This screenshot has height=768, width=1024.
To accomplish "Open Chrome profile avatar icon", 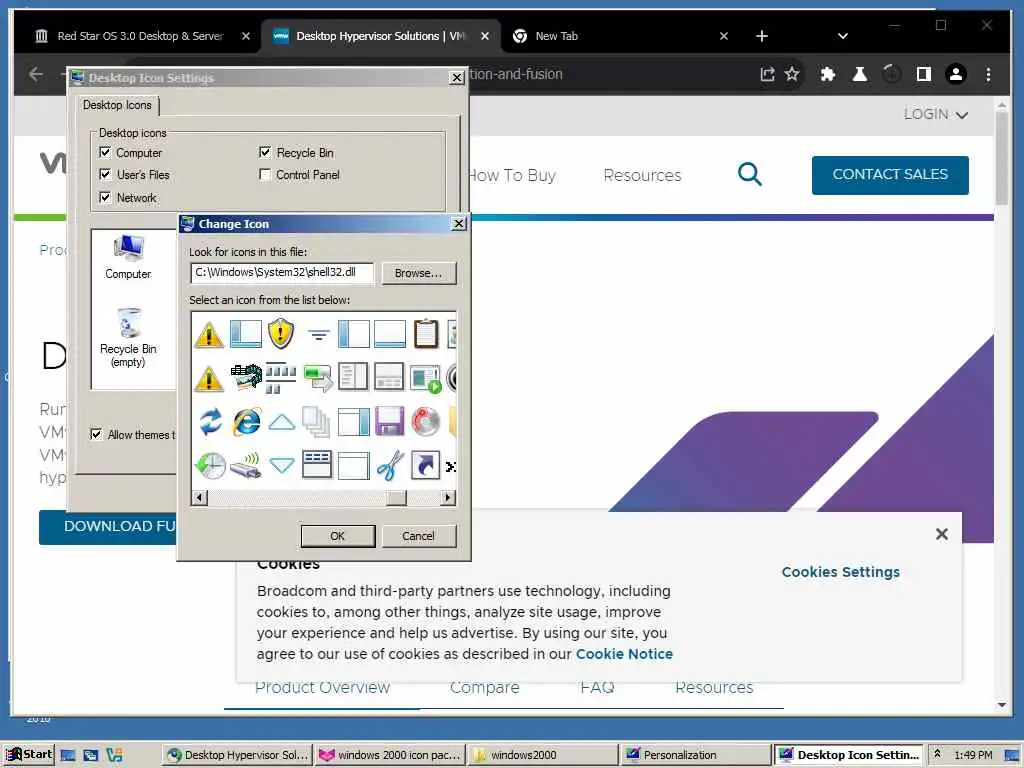I will pyautogui.click(x=955, y=74).
